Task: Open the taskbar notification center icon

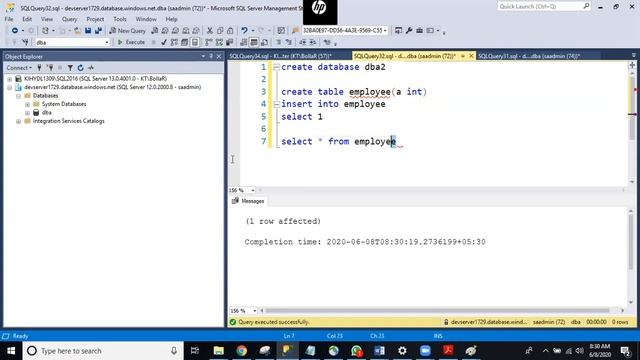Action: 625,351
